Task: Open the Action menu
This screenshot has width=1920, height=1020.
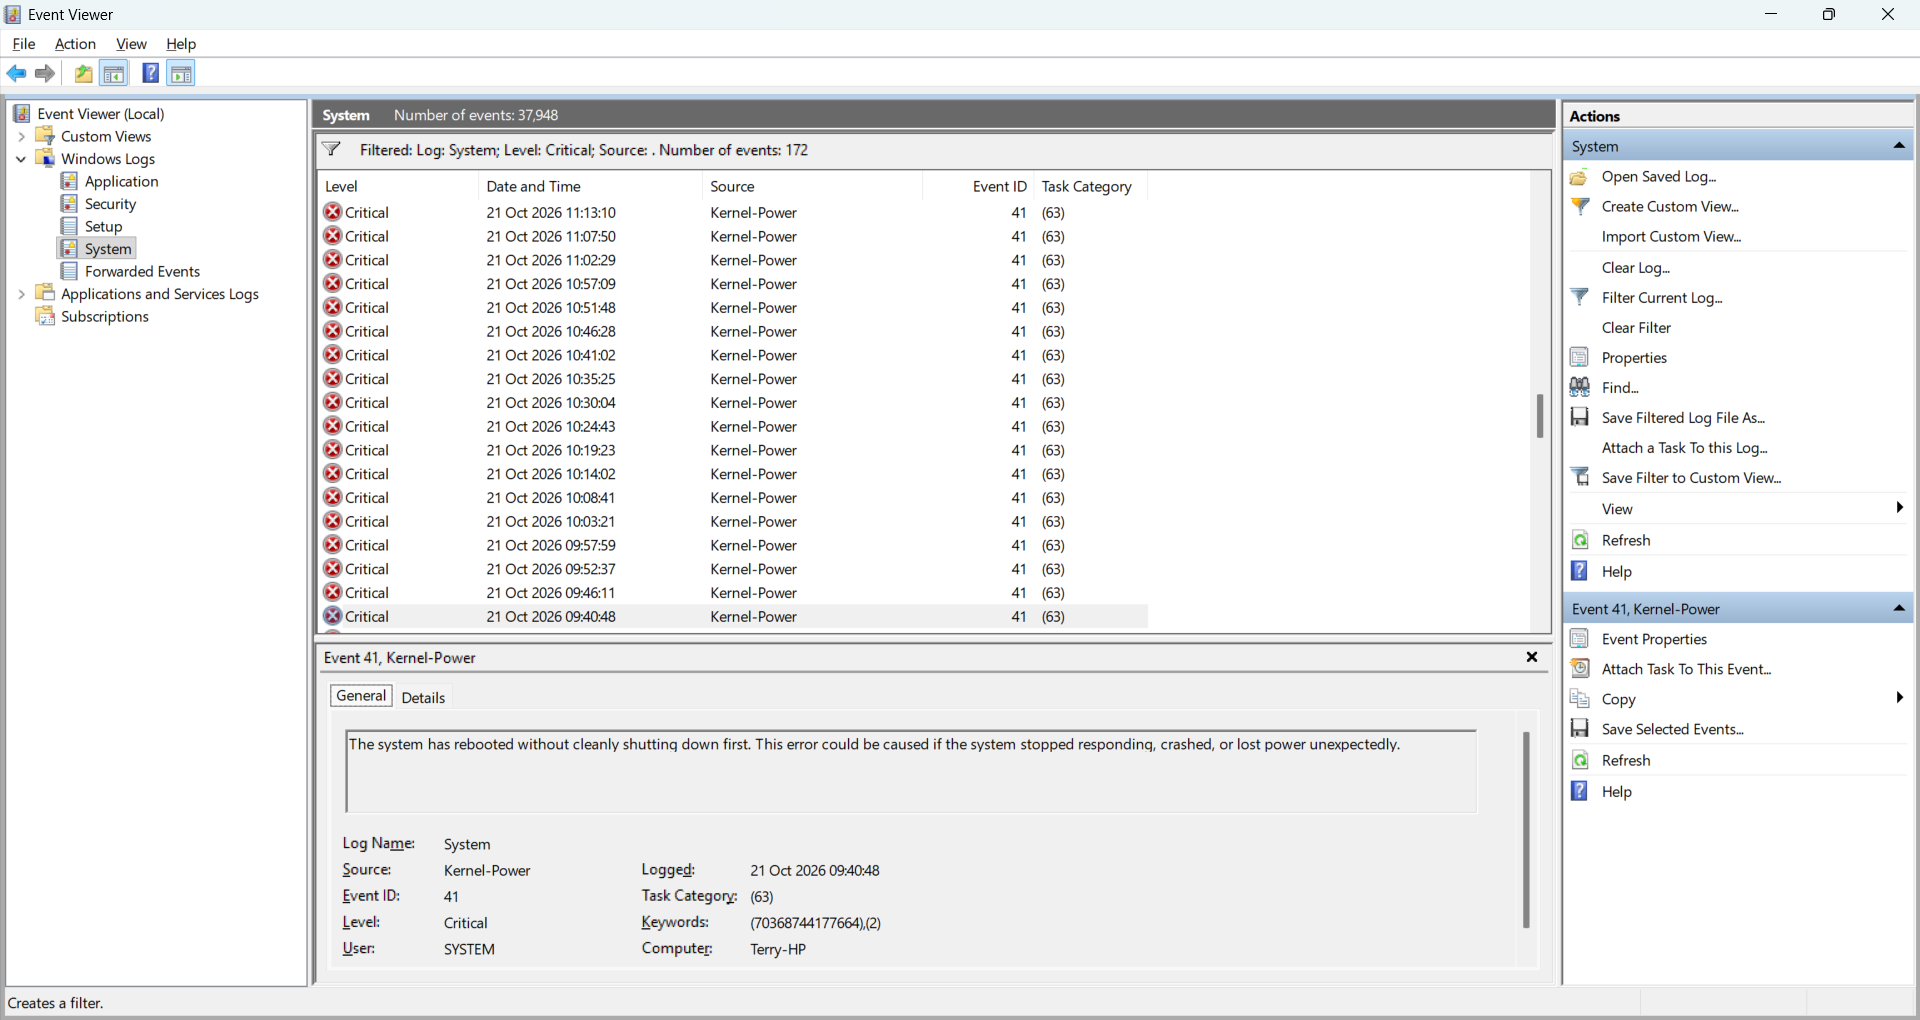Action: coord(75,44)
